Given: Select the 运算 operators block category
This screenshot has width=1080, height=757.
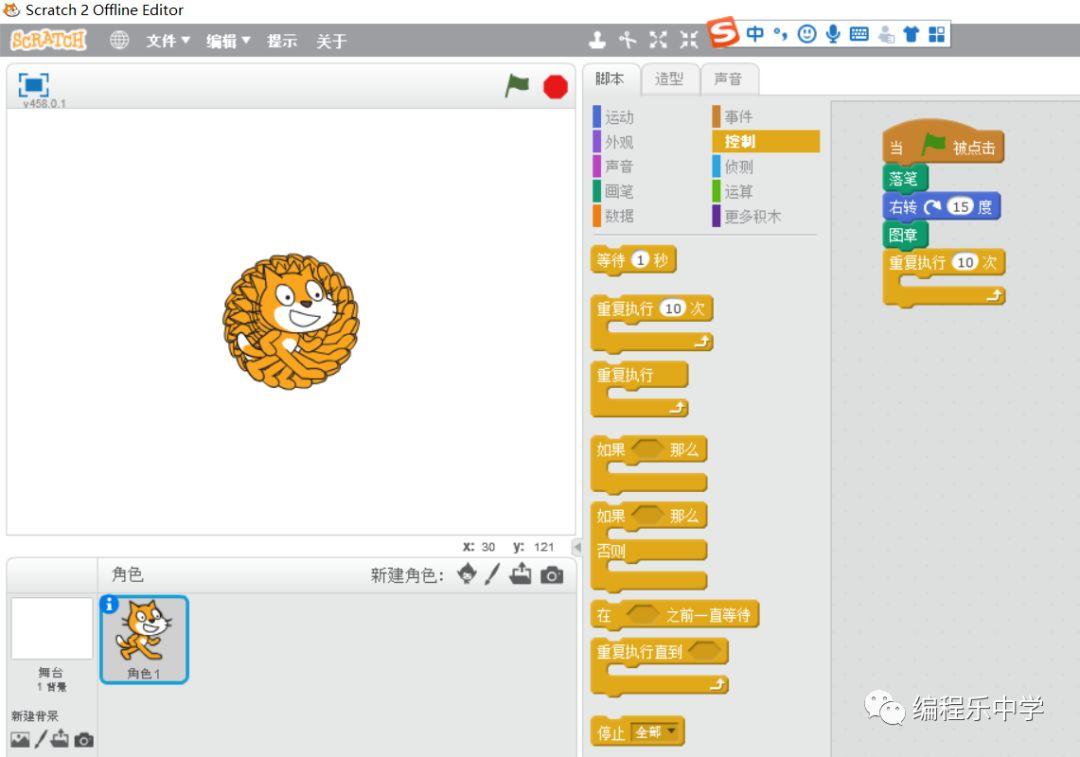Looking at the screenshot, I should 738,191.
